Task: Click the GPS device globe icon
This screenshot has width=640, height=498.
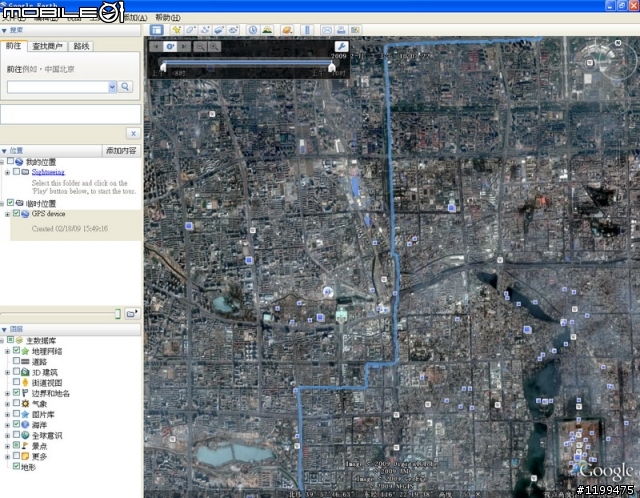Action: point(25,214)
